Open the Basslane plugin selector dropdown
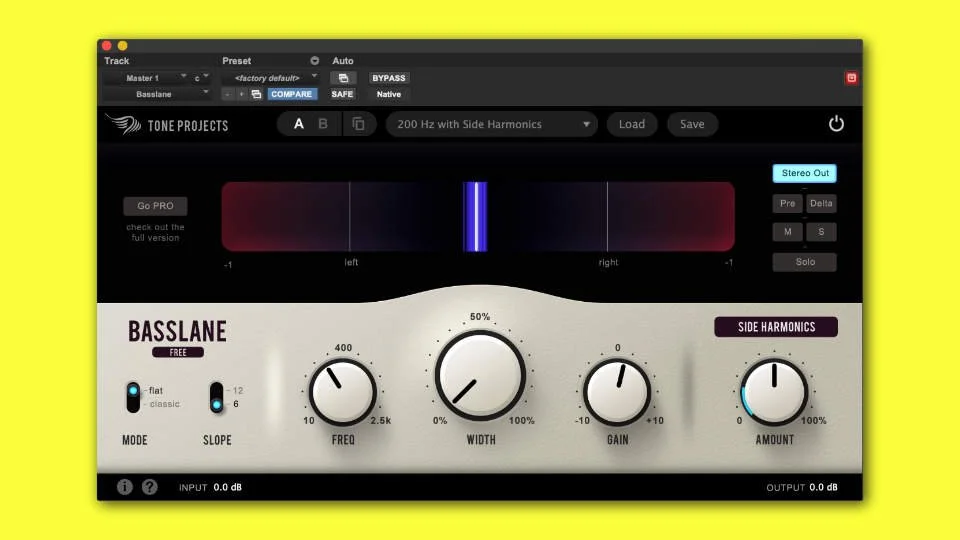 click(157, 94)
